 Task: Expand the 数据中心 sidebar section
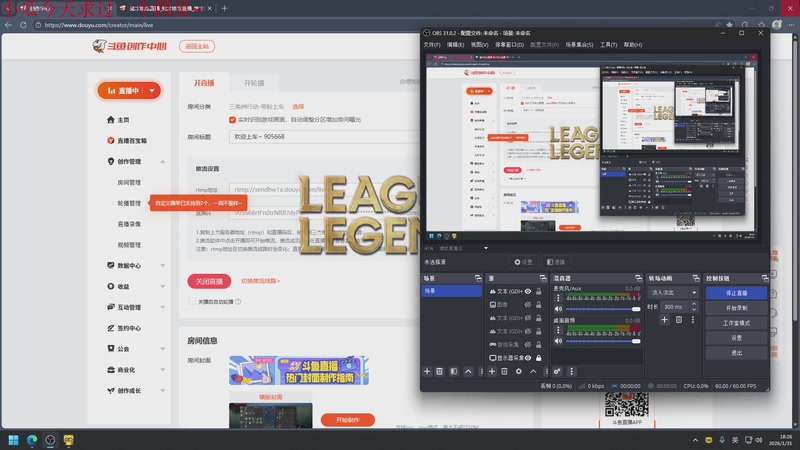pyautogui.click(x=162, y=265)
